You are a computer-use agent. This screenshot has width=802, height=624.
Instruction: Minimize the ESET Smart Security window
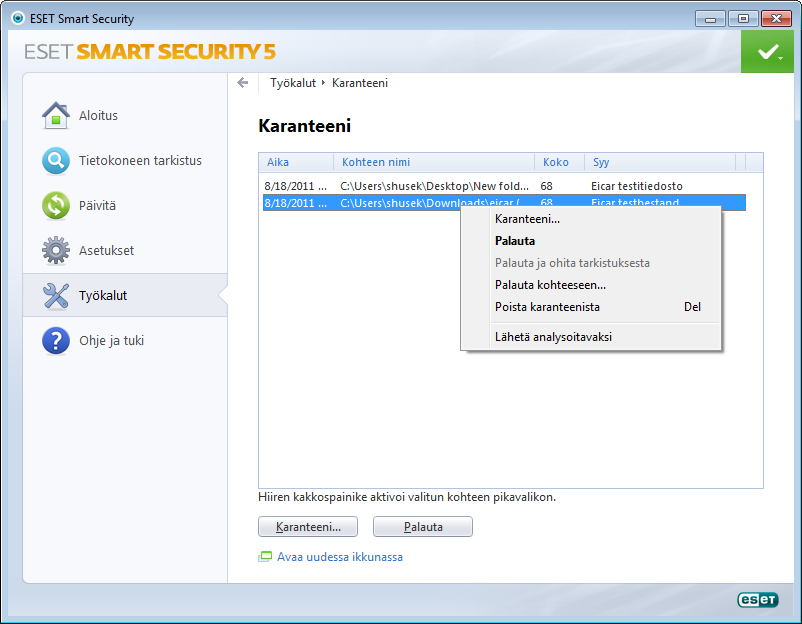(710, 19)
